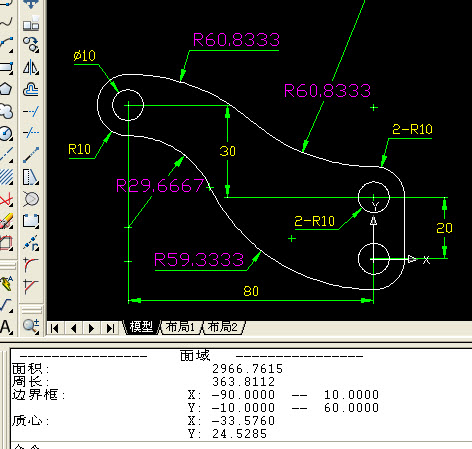This screenshot has width=472, height=449.
Task: Click the 30 vertical dimension text
Action: point(228,151)
